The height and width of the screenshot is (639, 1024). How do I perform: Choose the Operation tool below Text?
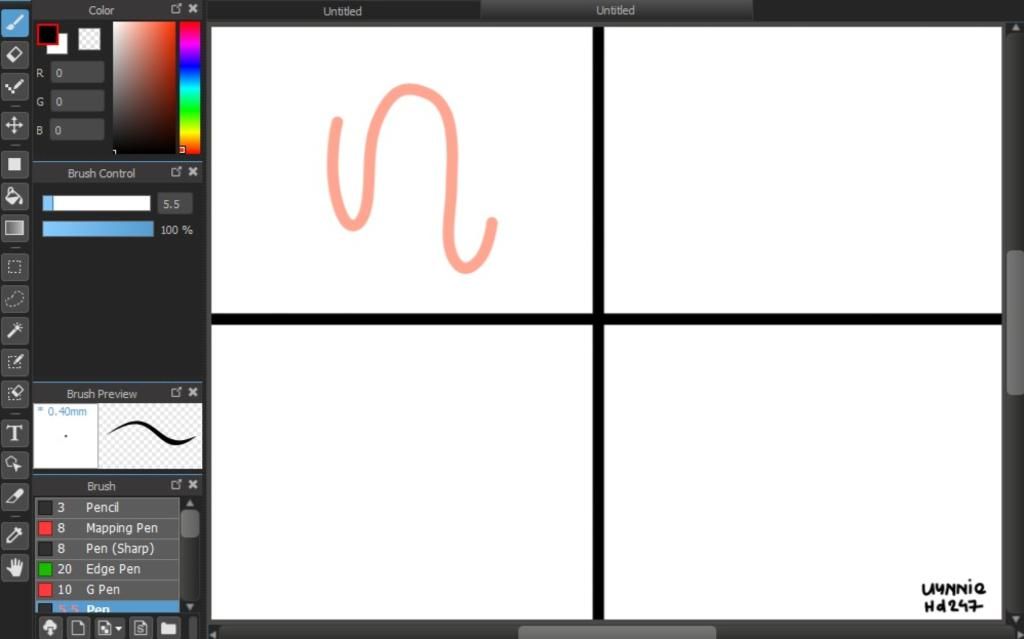(x=14, y=465)
